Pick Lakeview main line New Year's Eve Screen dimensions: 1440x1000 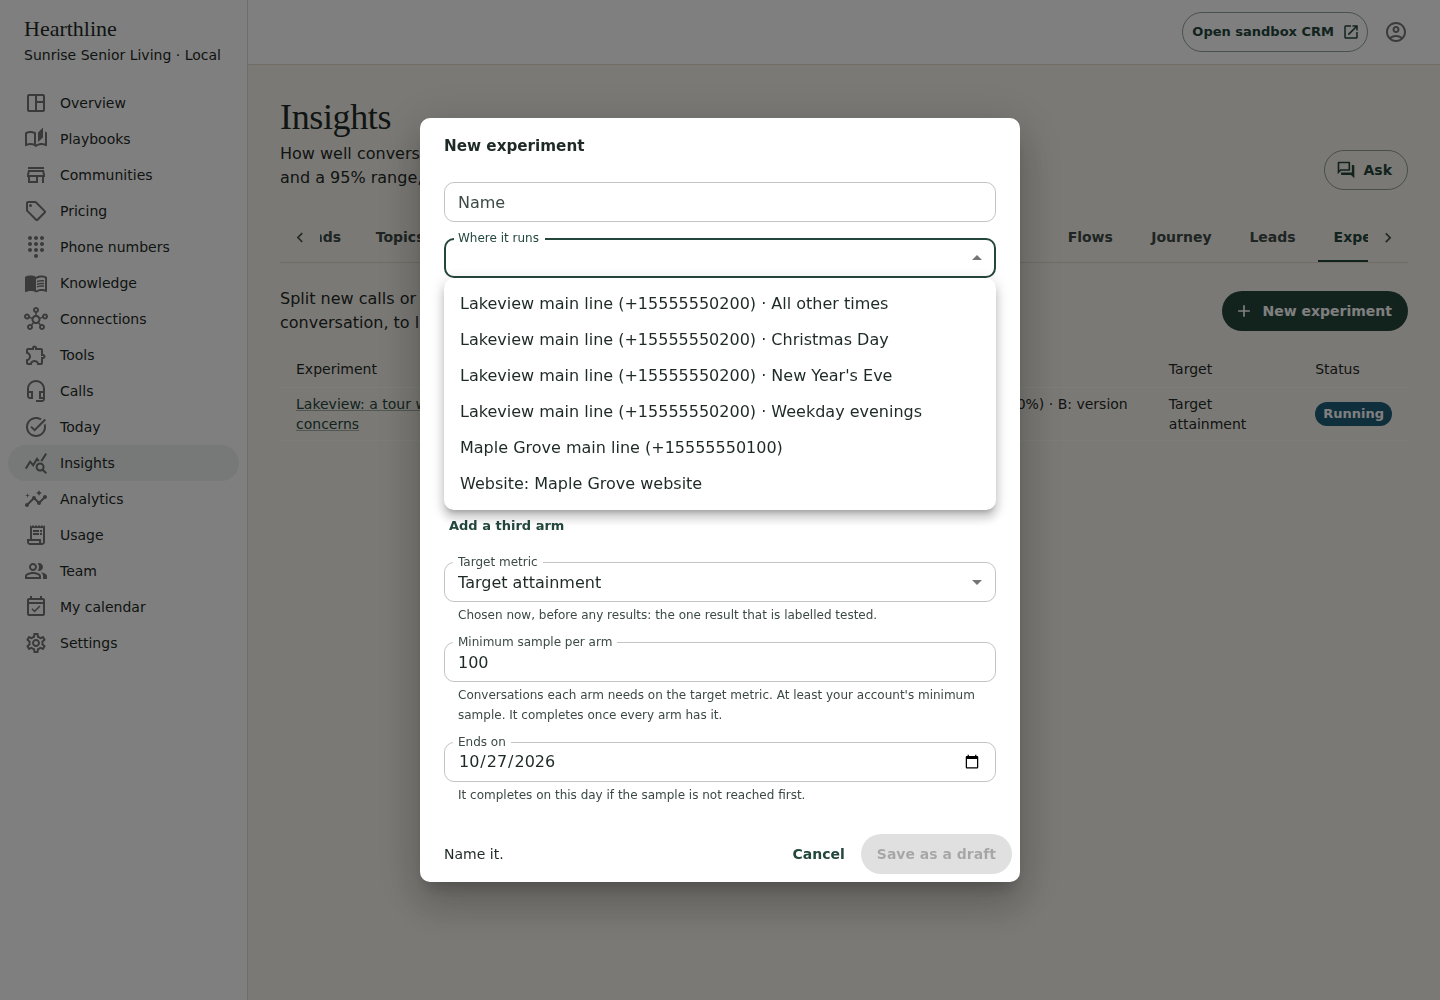click(x=720, y=376)
